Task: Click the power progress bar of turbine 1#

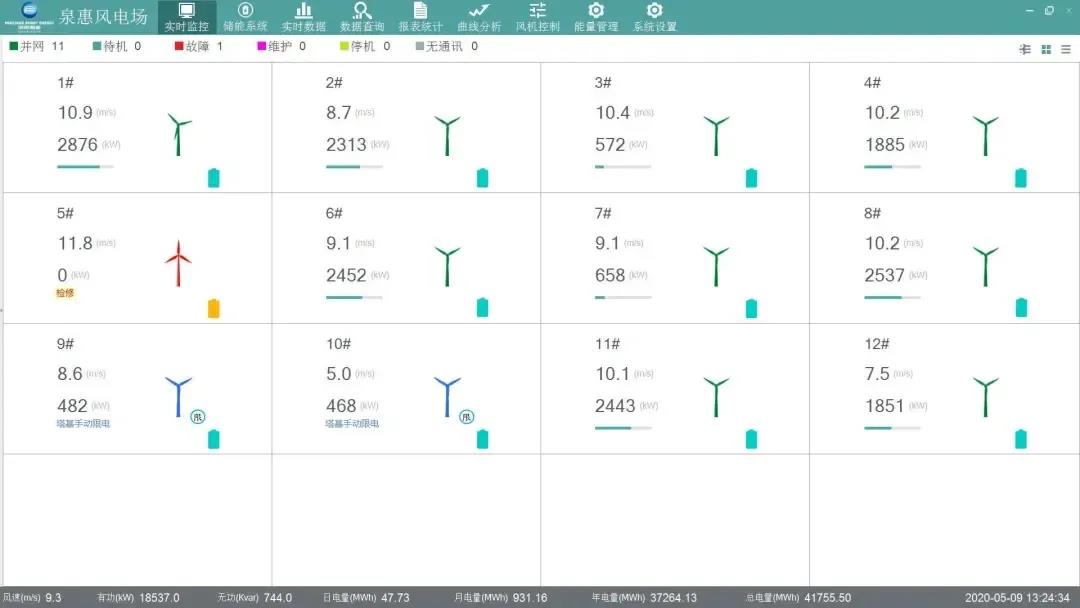Action: 85,167
